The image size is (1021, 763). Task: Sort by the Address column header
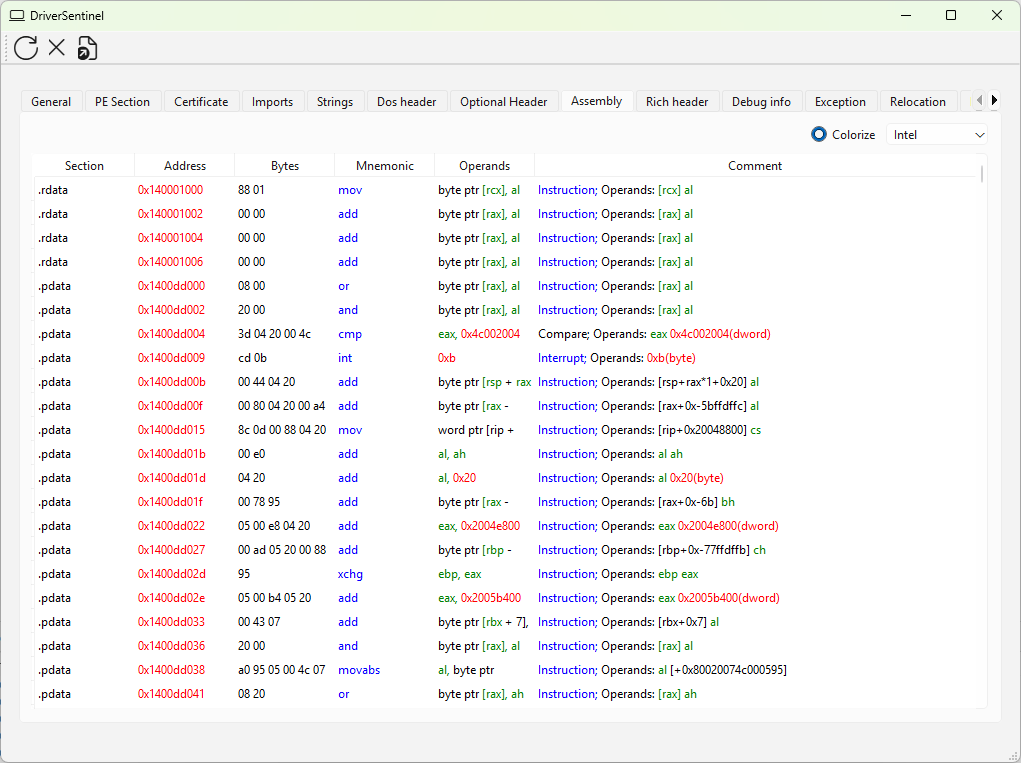coord(185,166)
